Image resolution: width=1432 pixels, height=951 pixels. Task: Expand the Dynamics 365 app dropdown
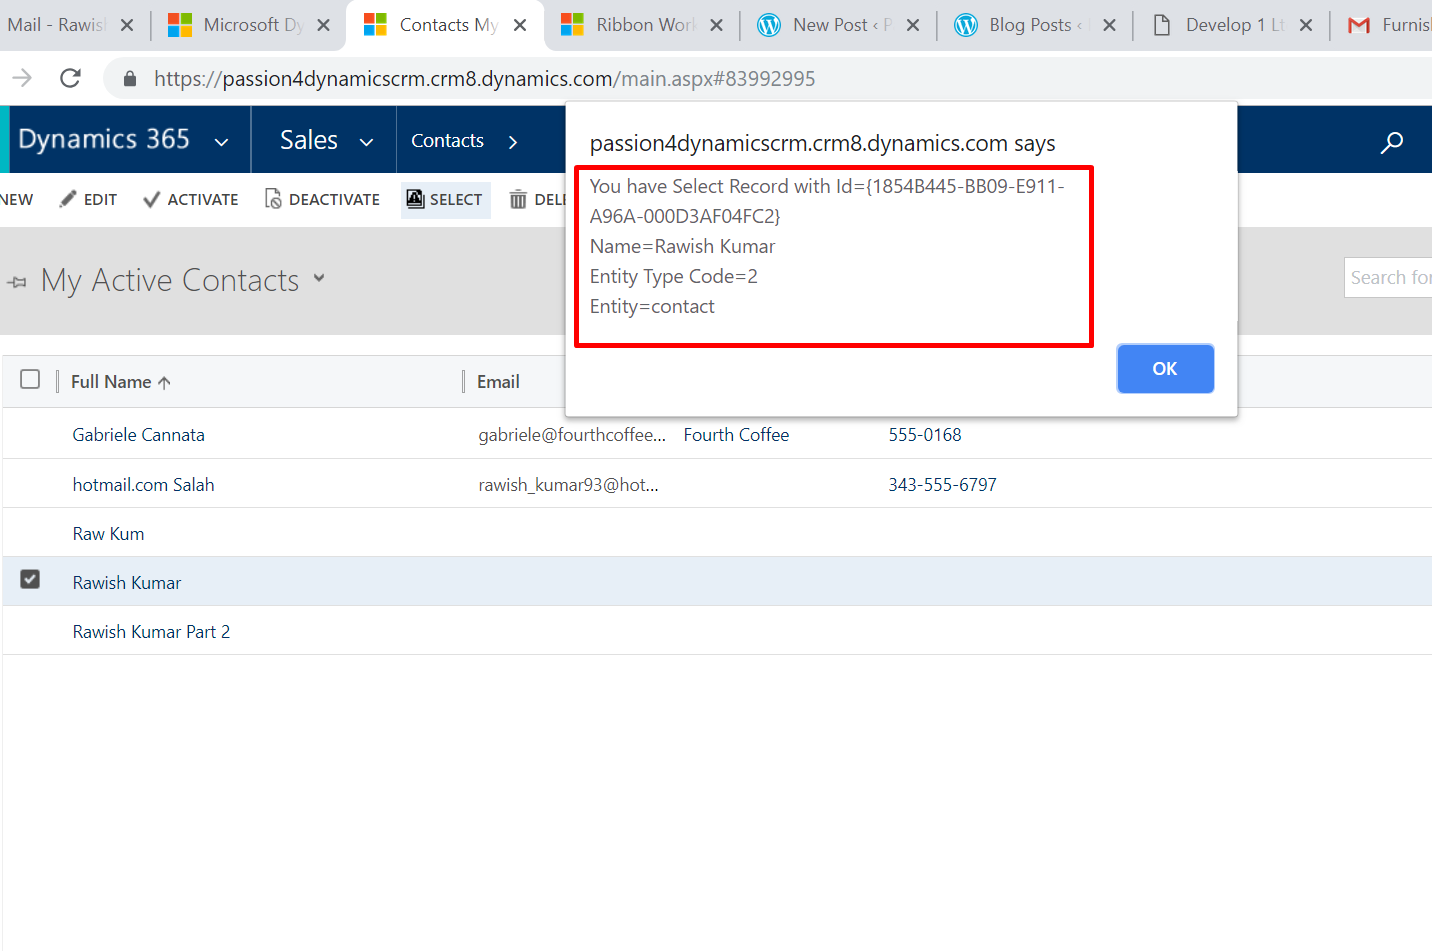coord(222,142)
